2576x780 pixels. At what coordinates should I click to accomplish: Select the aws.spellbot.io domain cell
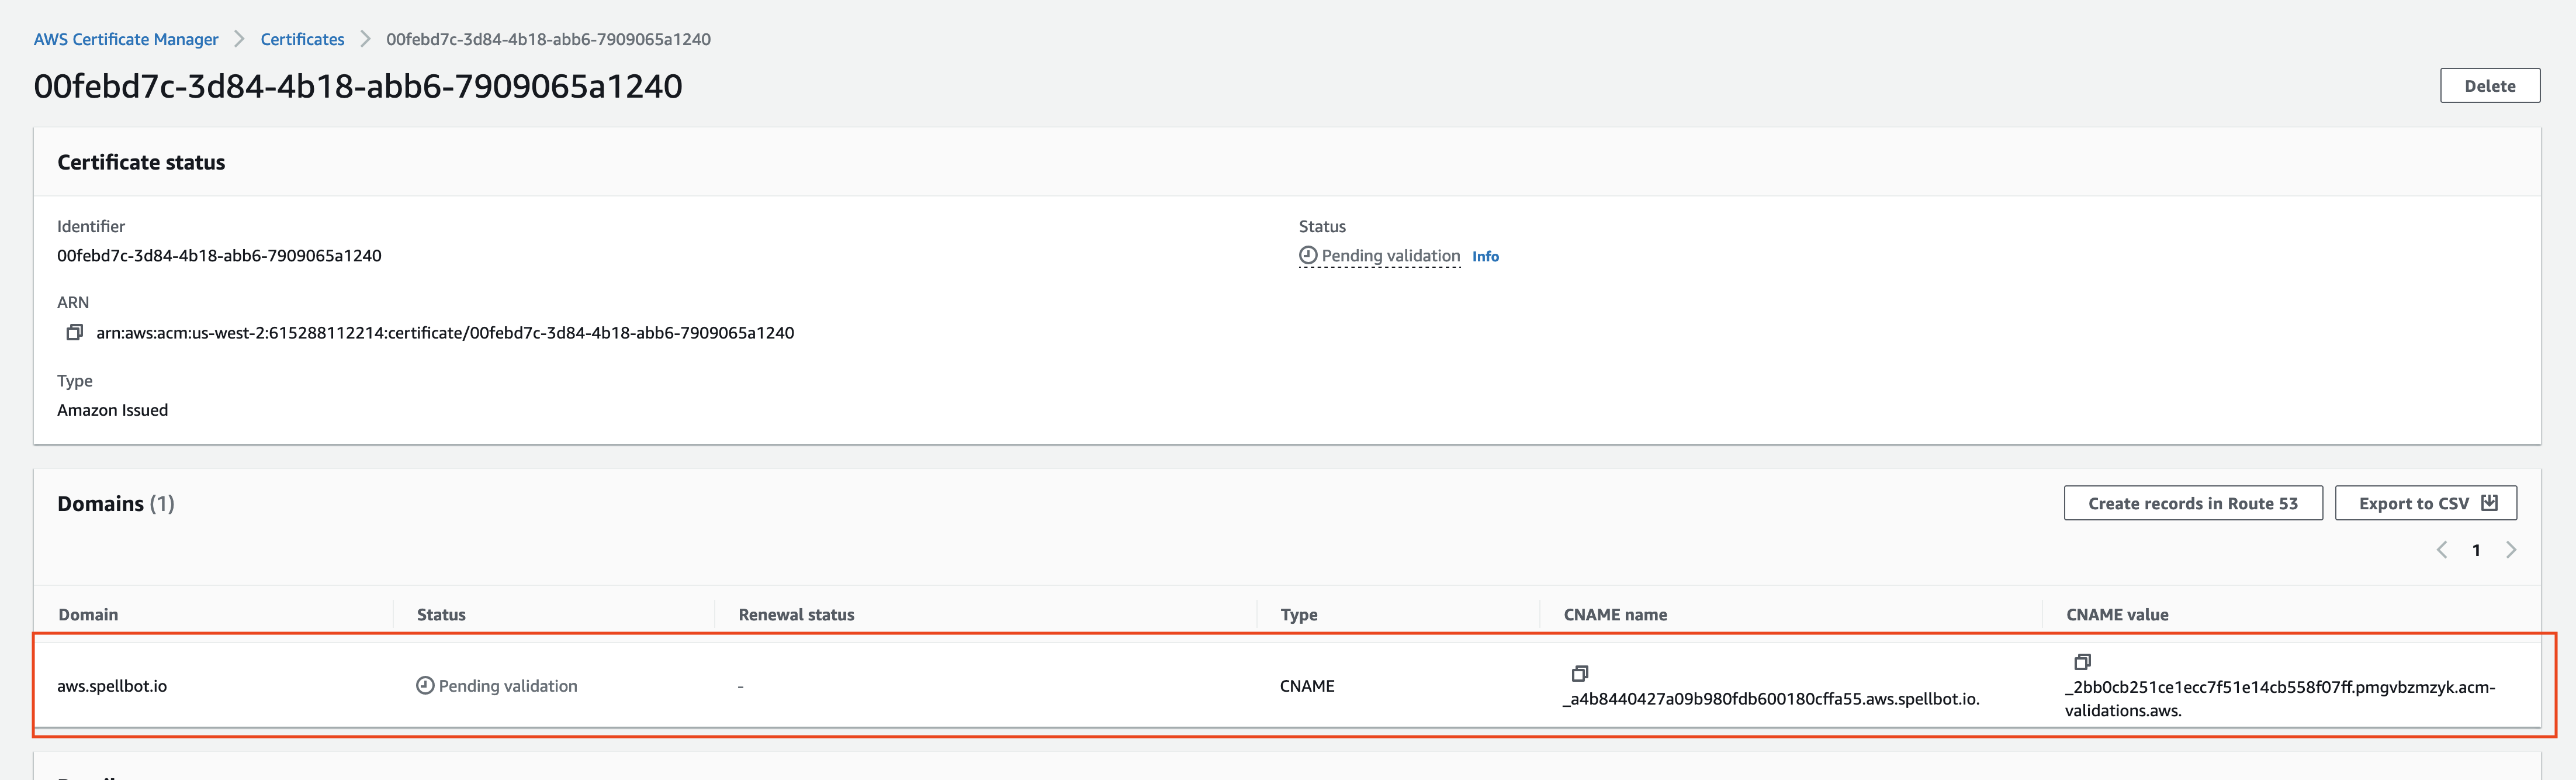coord(112,685)
